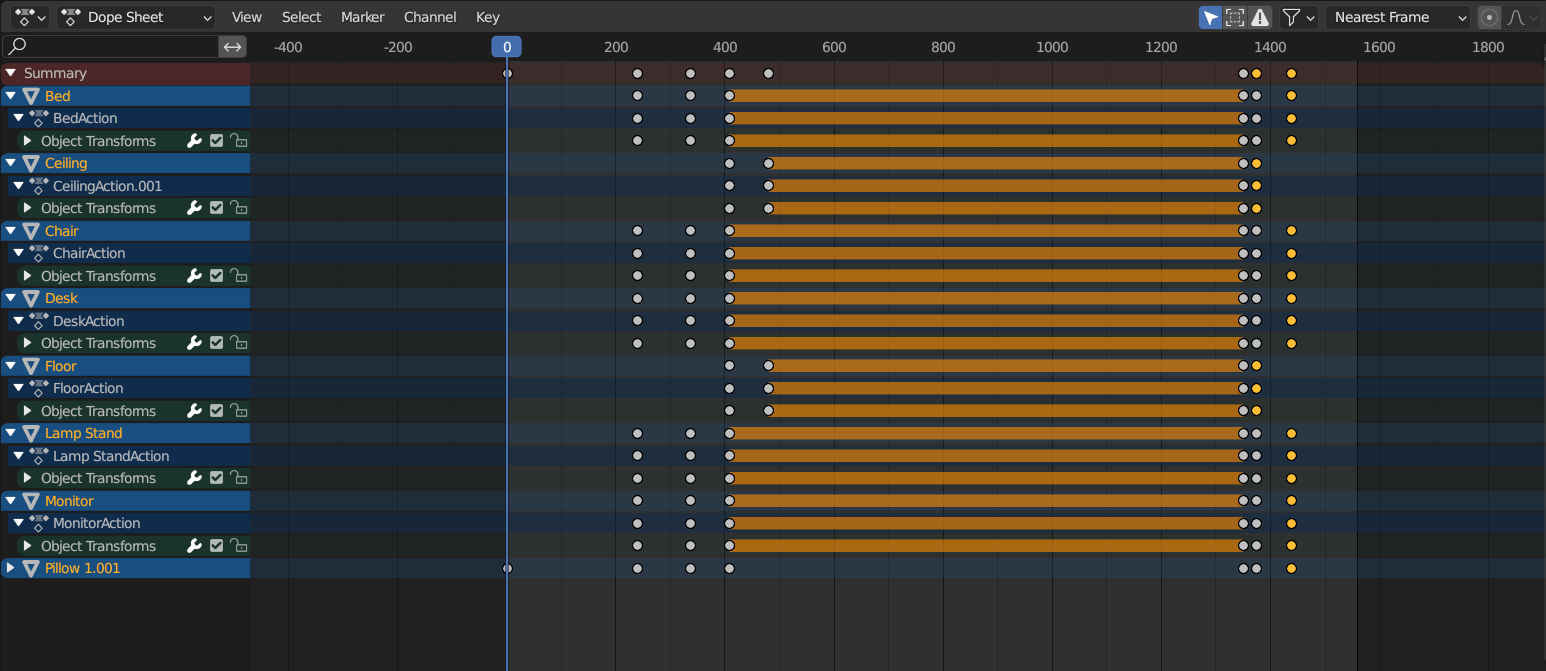Screen dimensions: 1546x671
Task: Open the Dope Sheet mode dropdown
Action: (136, 17)
